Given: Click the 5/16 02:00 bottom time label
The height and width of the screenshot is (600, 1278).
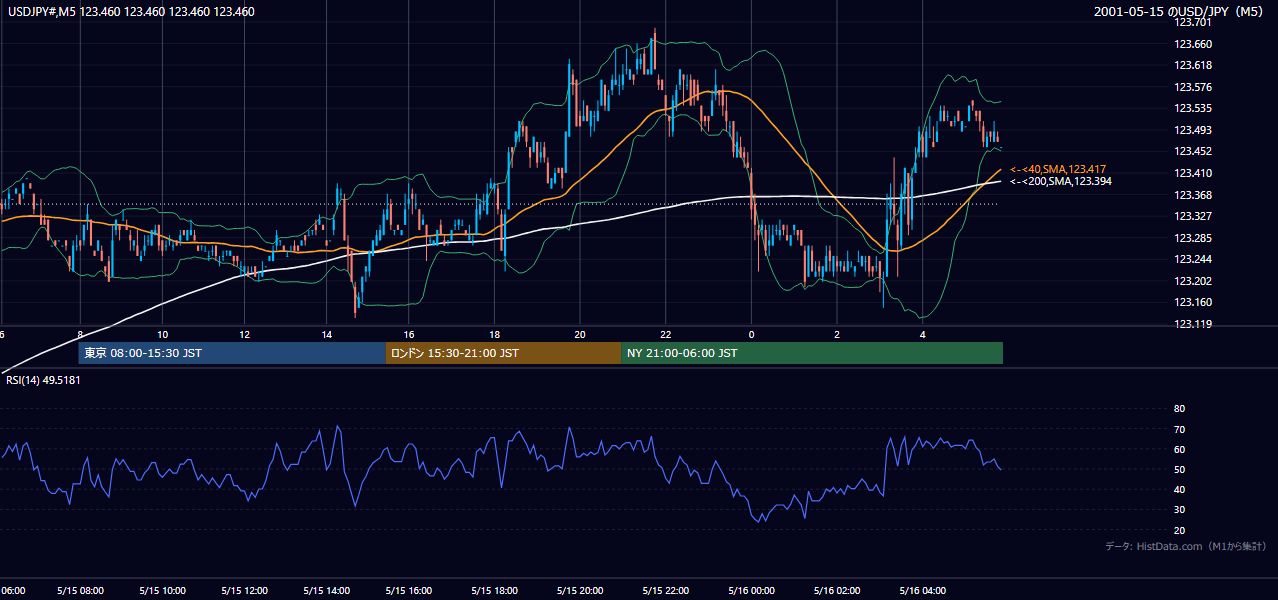Looking at the screenshot, I should [x=837, y=591].
